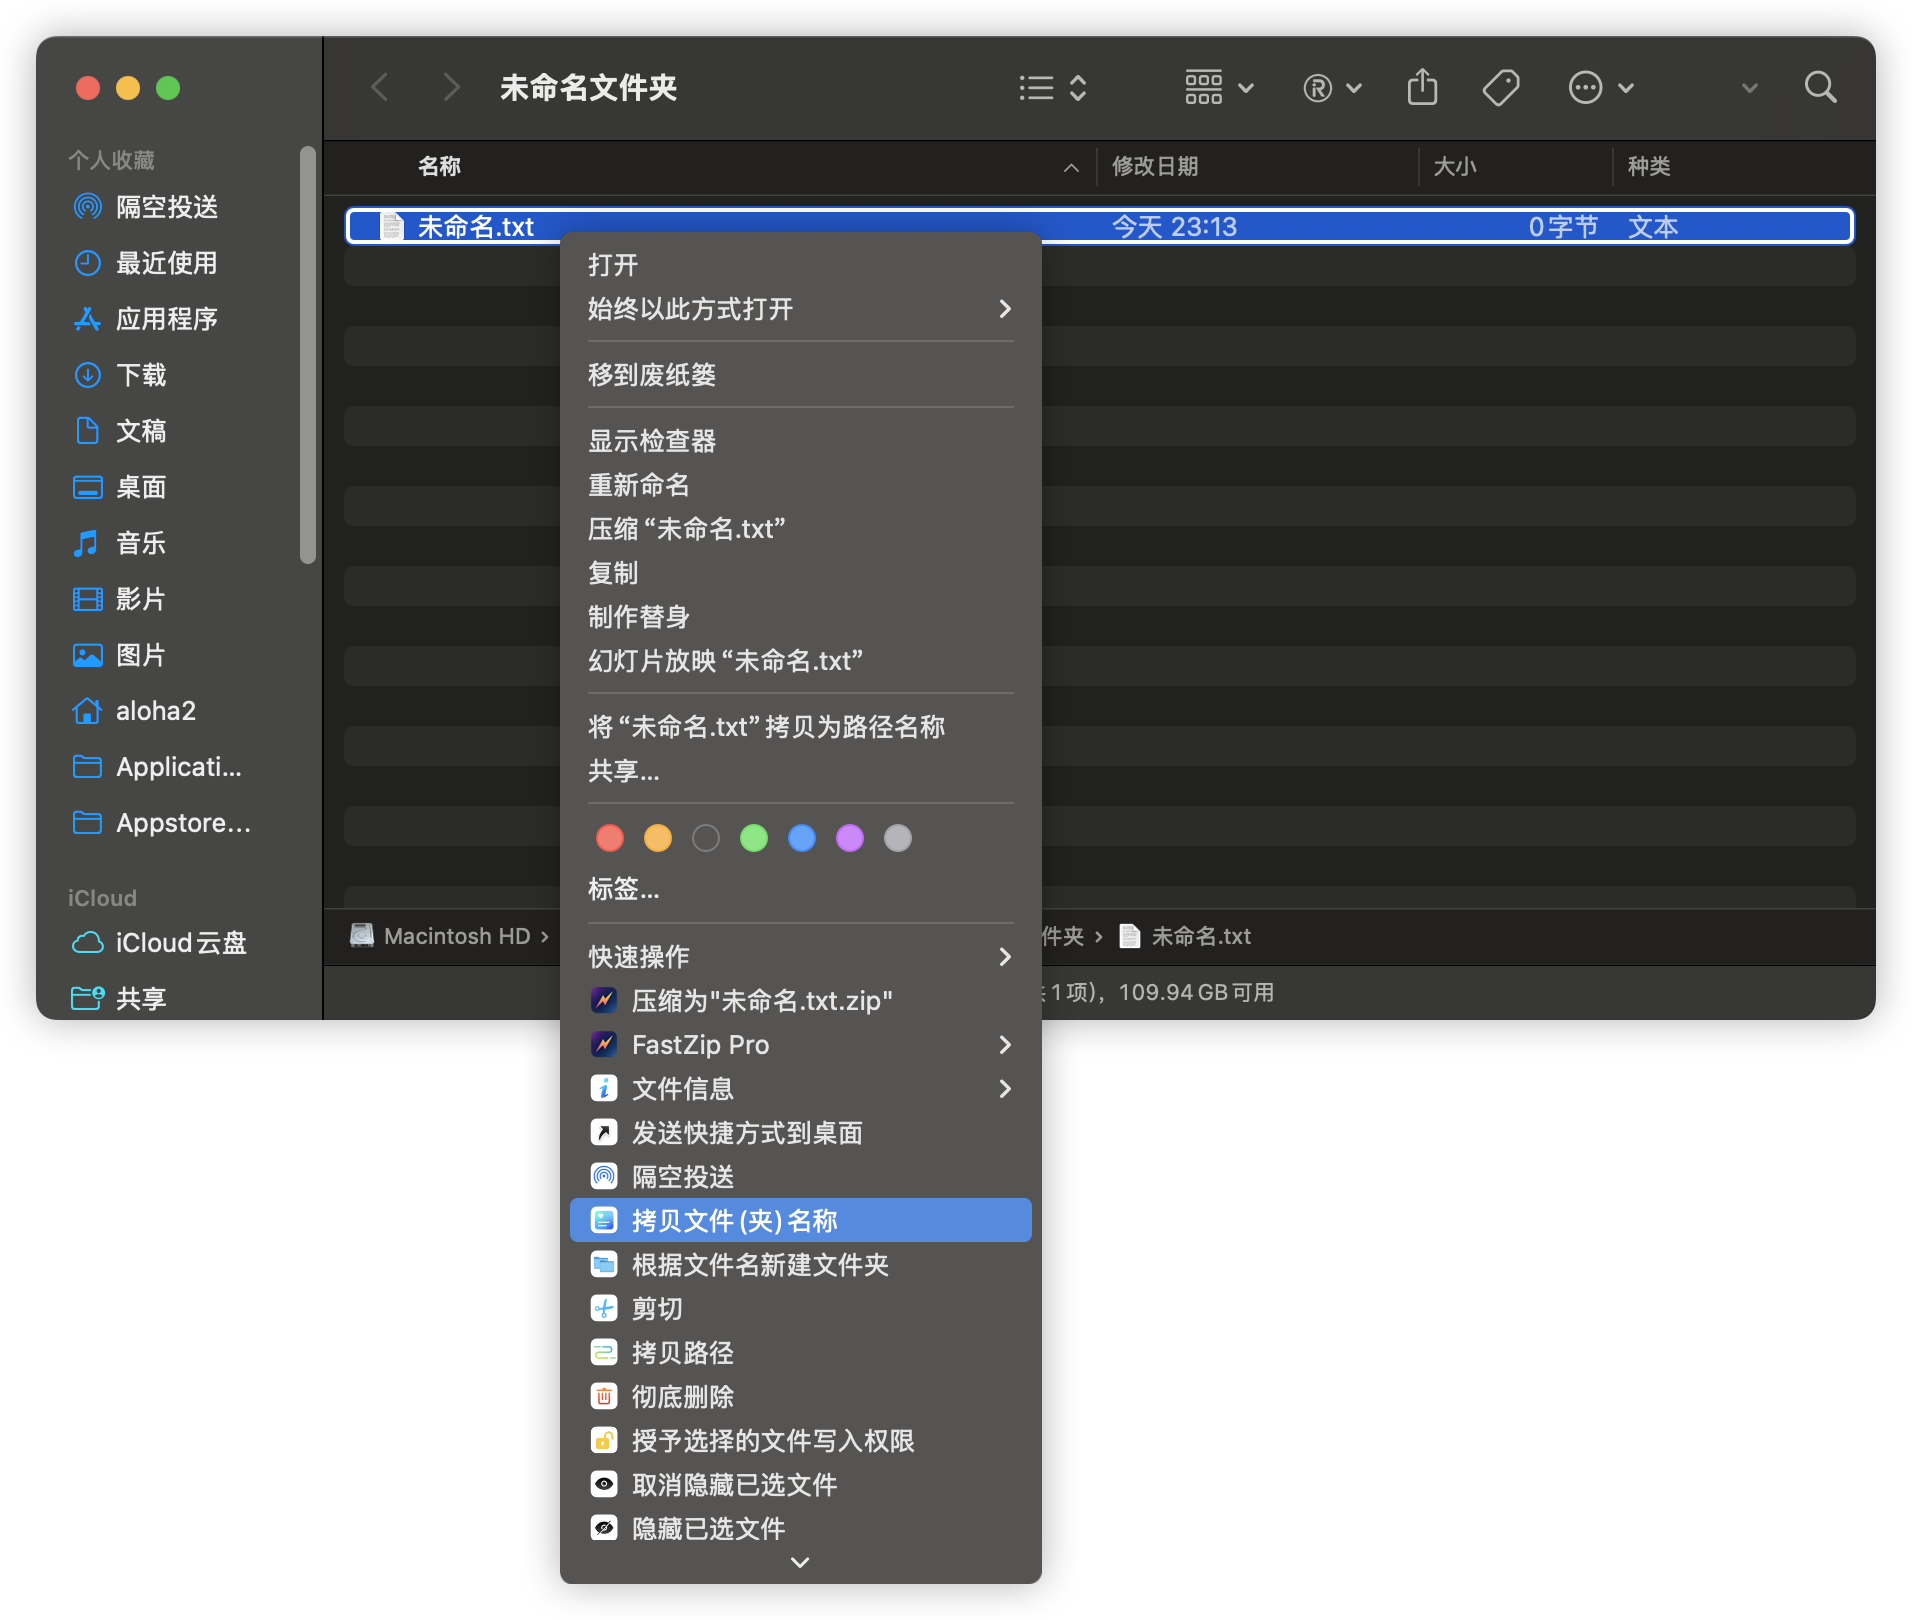Choose 重新命名 from the context menu

pos(638,485)
